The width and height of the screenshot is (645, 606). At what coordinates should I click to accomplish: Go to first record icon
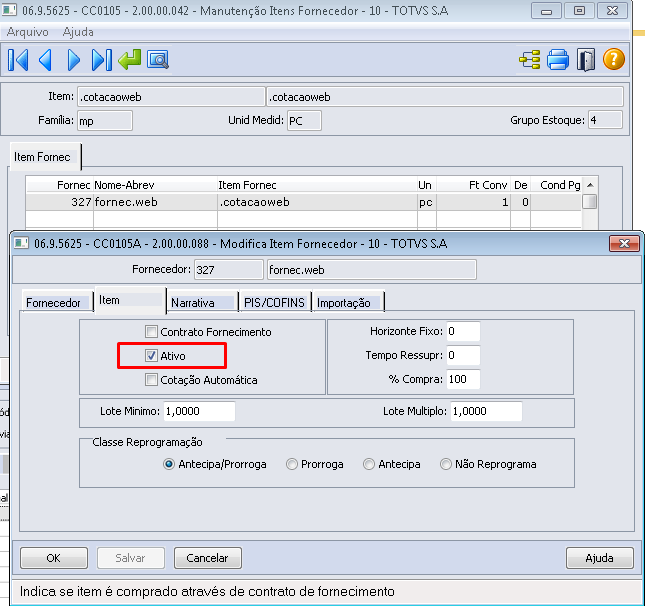[x=18, y=60]
